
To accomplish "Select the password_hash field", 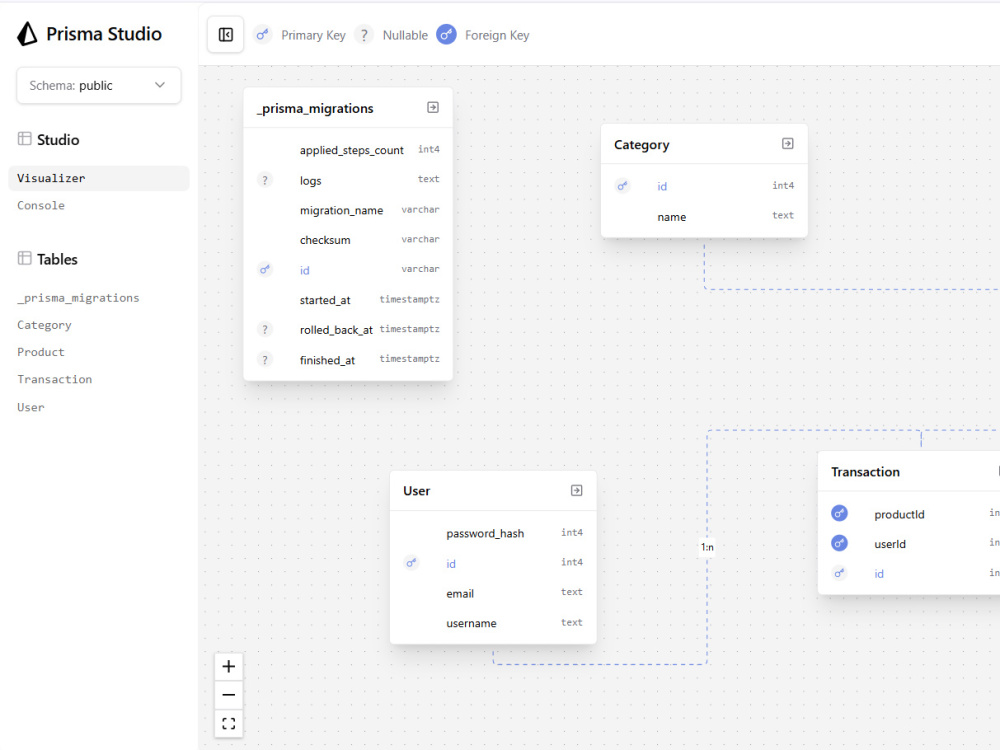I will (x=485, y=533).
